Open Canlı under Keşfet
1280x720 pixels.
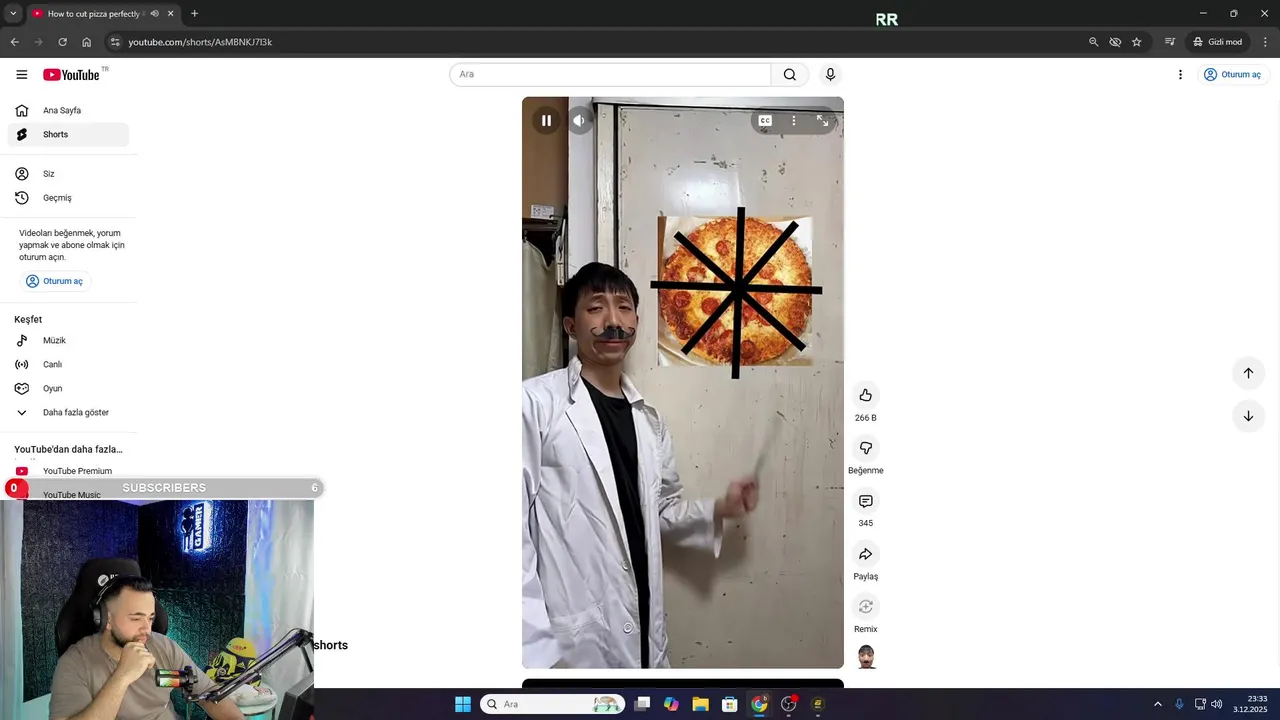[x=68, y=365]
